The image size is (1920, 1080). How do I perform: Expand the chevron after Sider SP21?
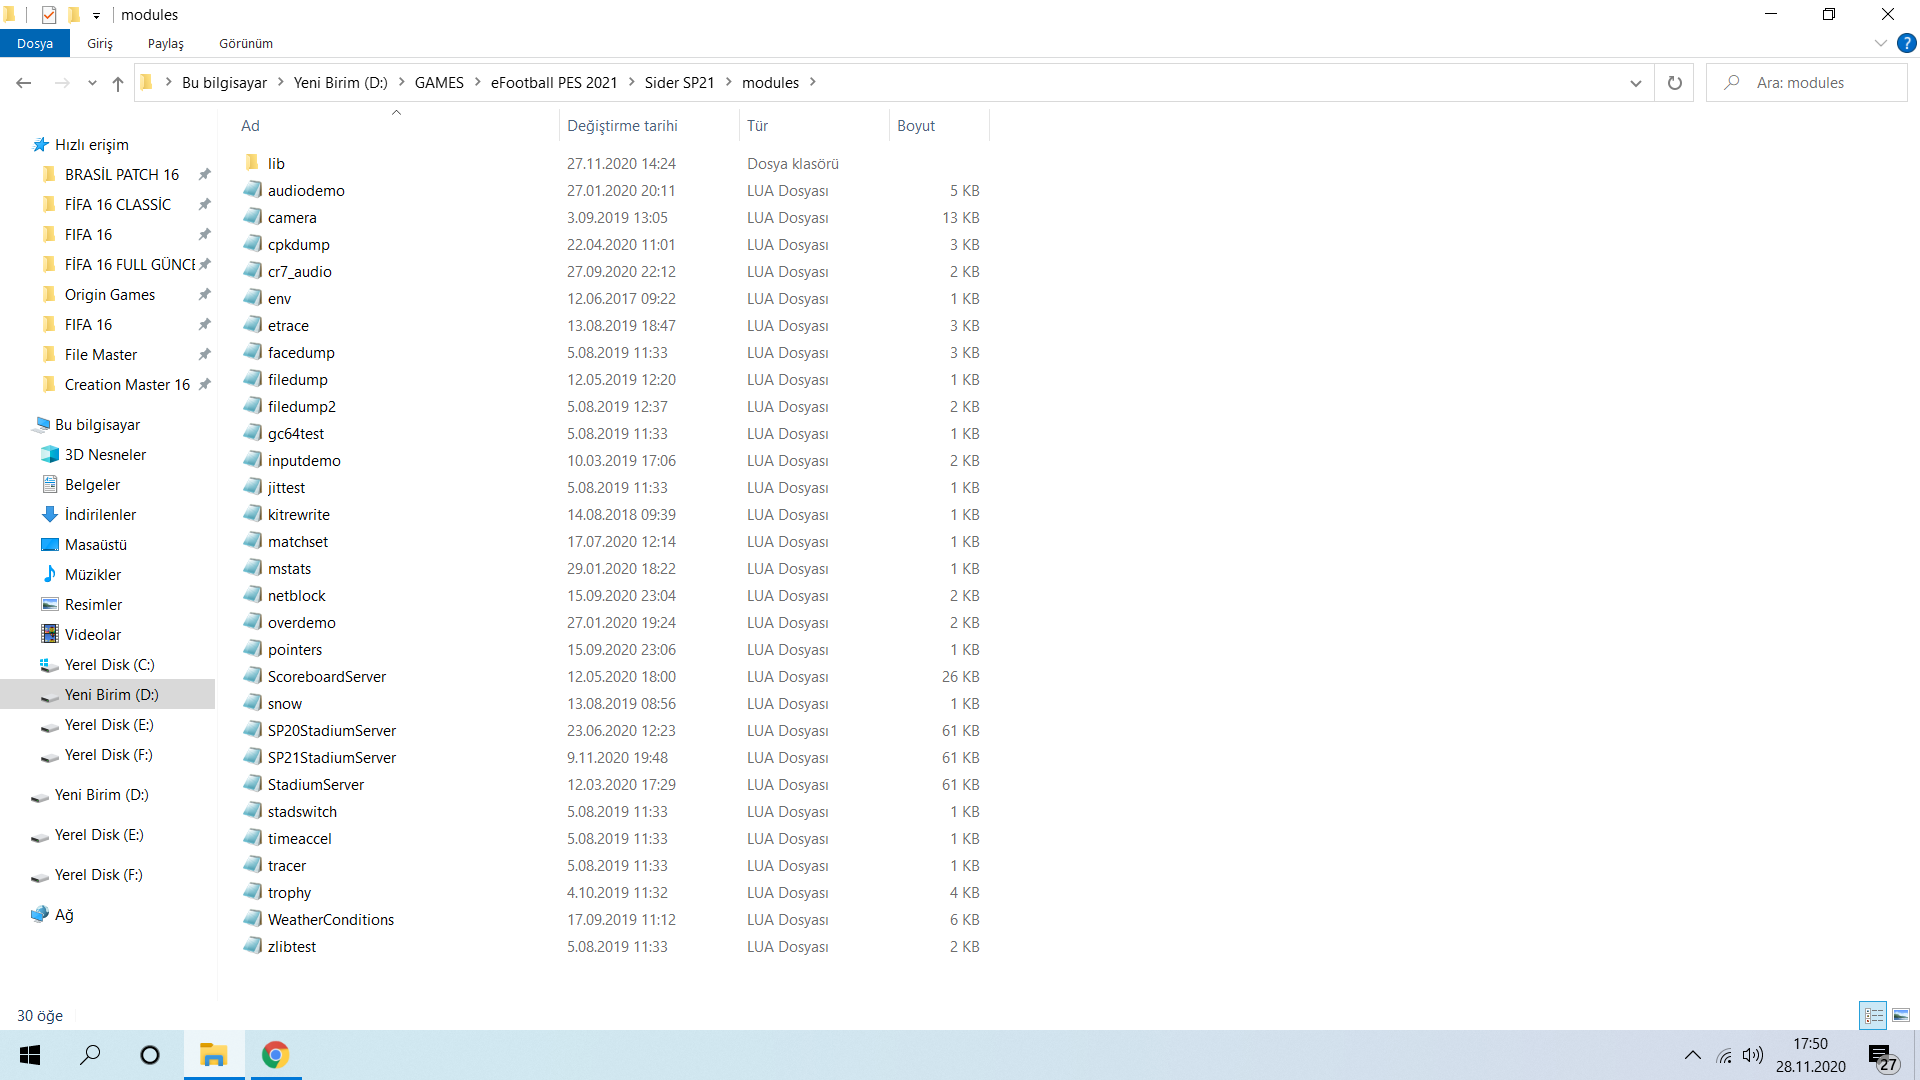click(728, 82)
